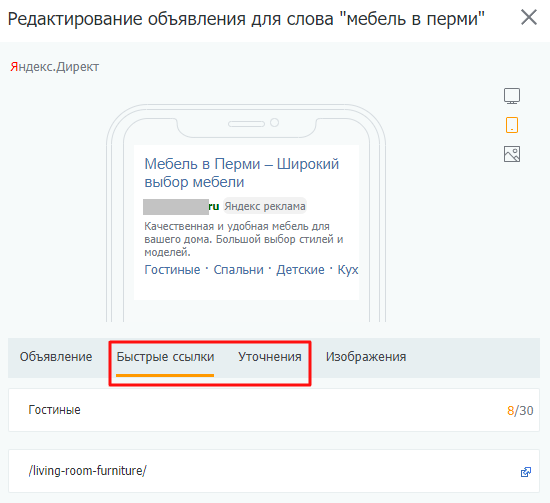Viewport: 550px width, 503px height.
Task: Click the ad headline Мебель в Перми
Action: (x=242, y=173)
